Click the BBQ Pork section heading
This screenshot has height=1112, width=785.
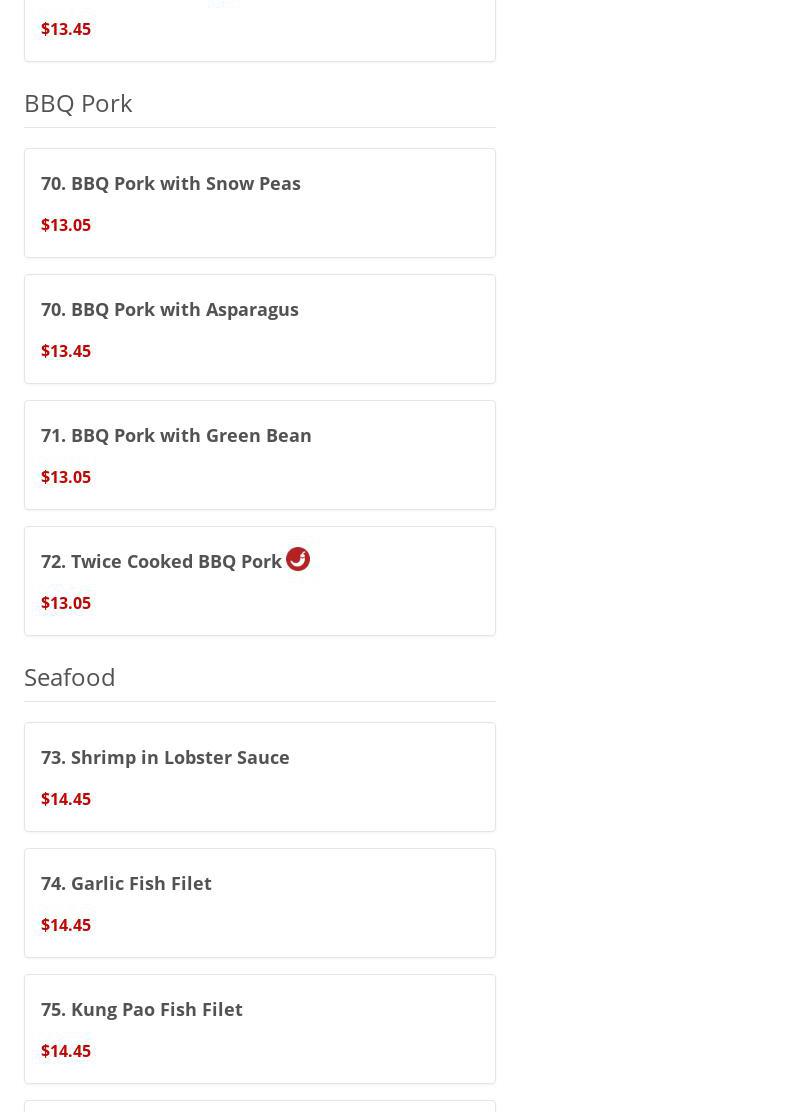(78, 103)
